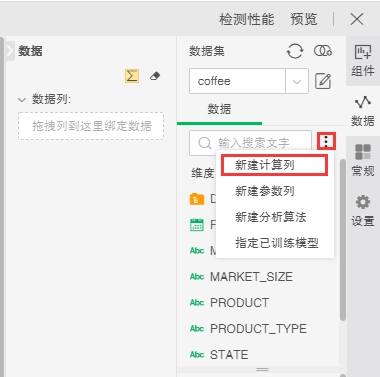Open the three-dot more options menu
The image size is (380, 377).
point(326,142)
